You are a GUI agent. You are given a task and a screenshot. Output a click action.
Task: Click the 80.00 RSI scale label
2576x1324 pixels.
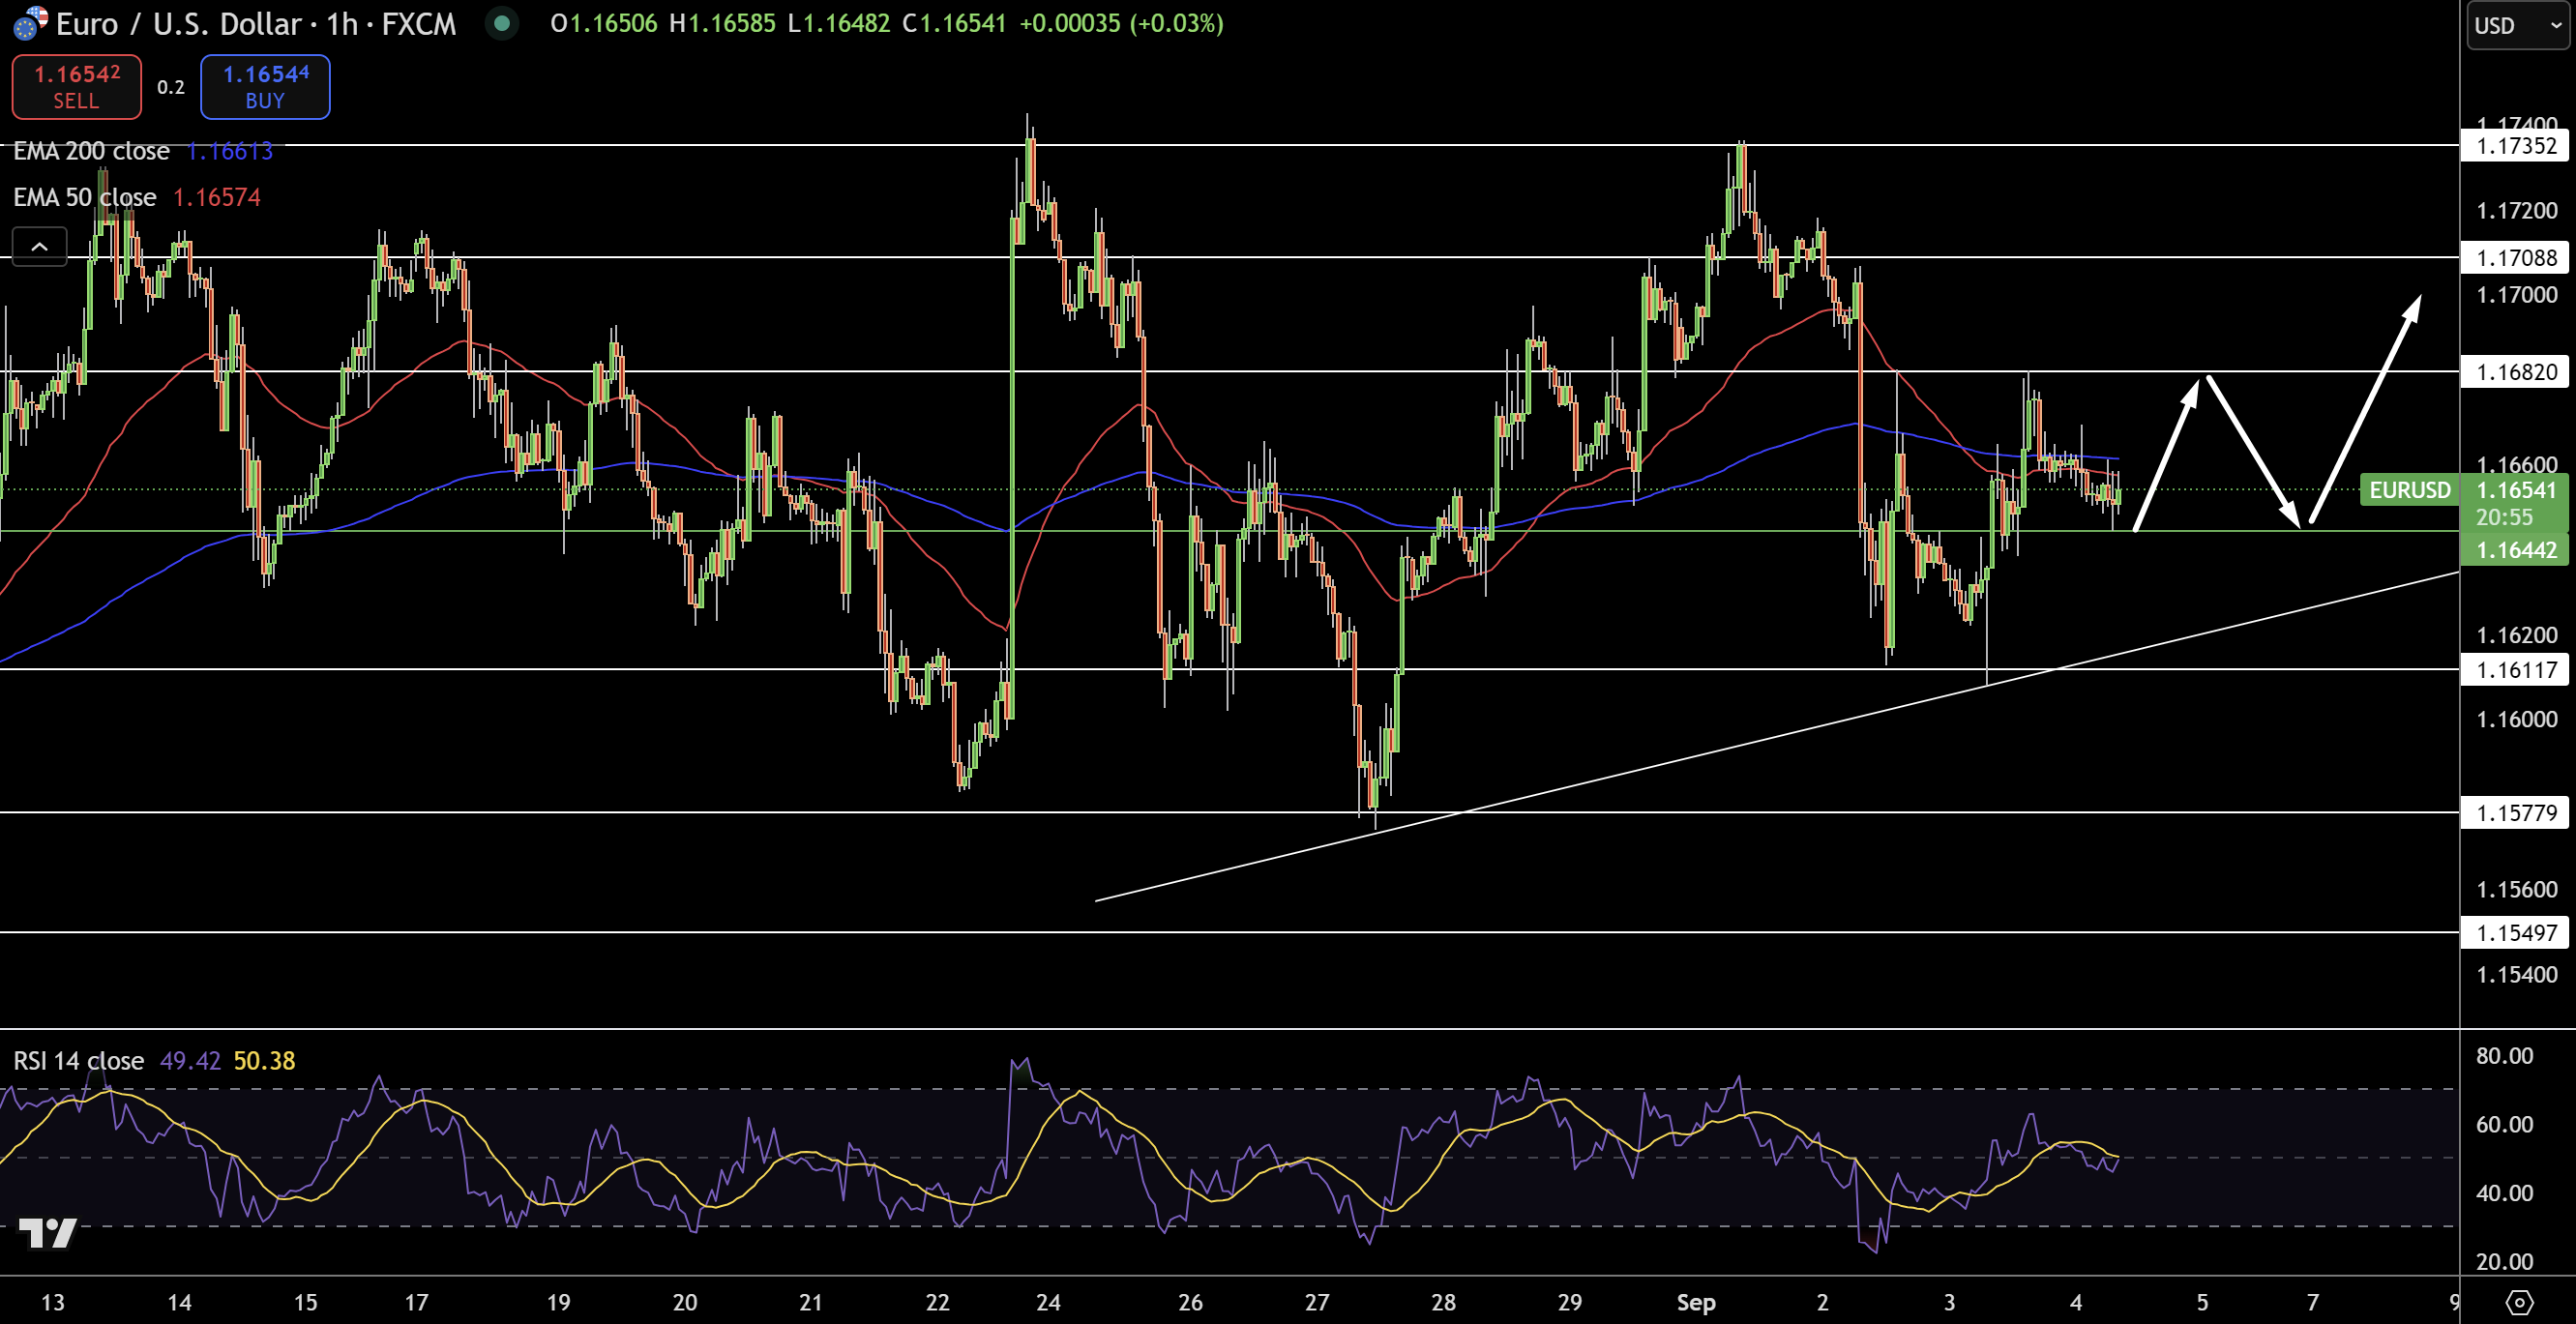click(x=2504, y=1056)
